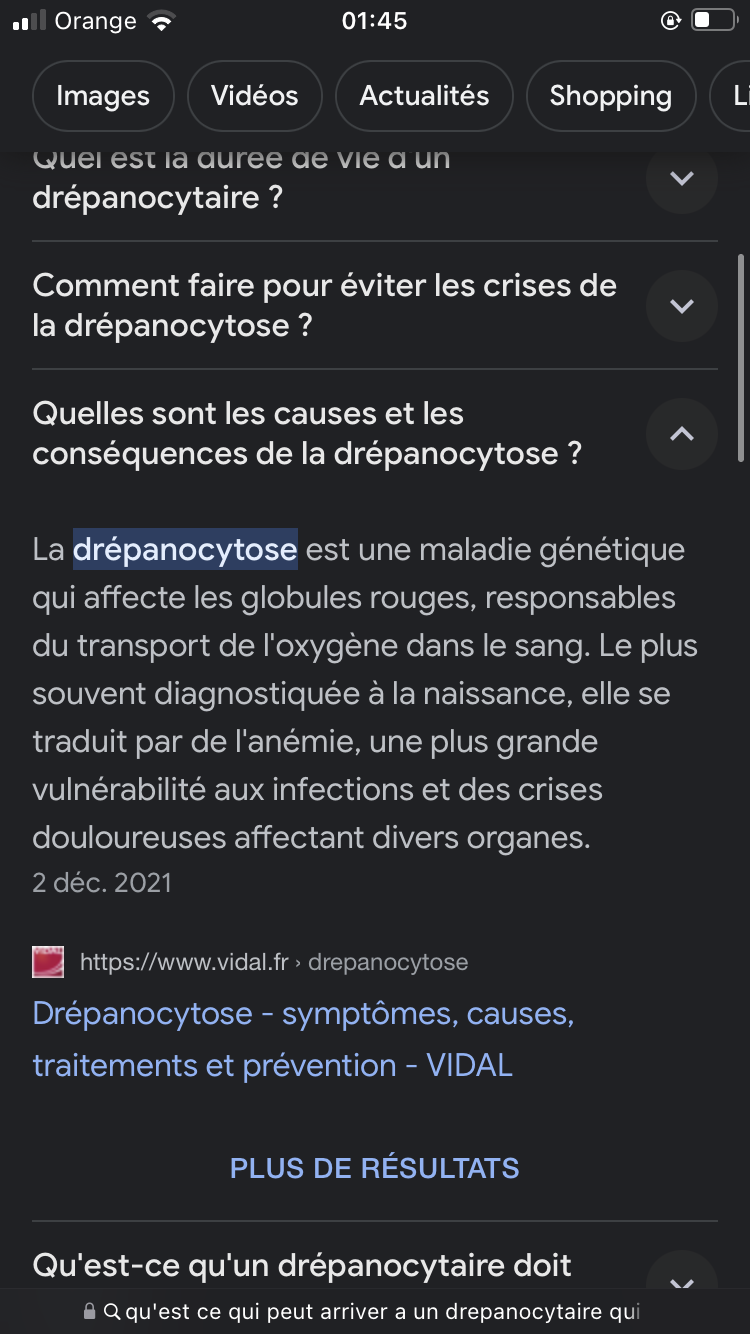
Task: Go to the Shopping tab
Action: (x=610, y=96)
